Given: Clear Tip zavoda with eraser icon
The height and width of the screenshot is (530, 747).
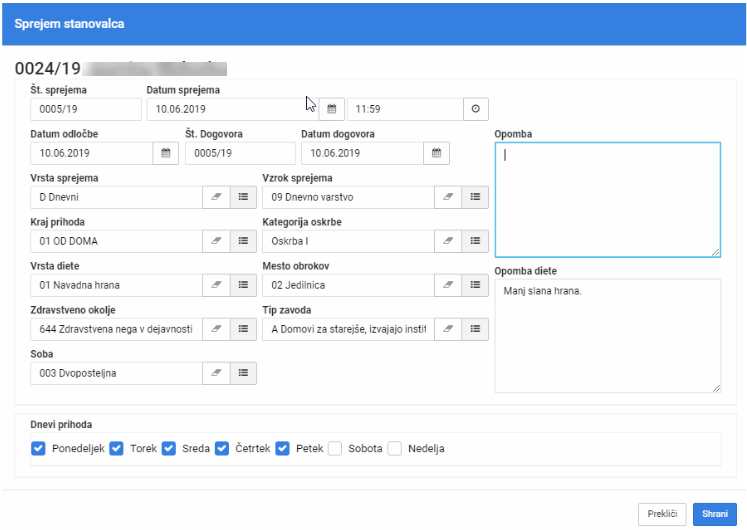Looking at the screenshot, I should 448,329.
